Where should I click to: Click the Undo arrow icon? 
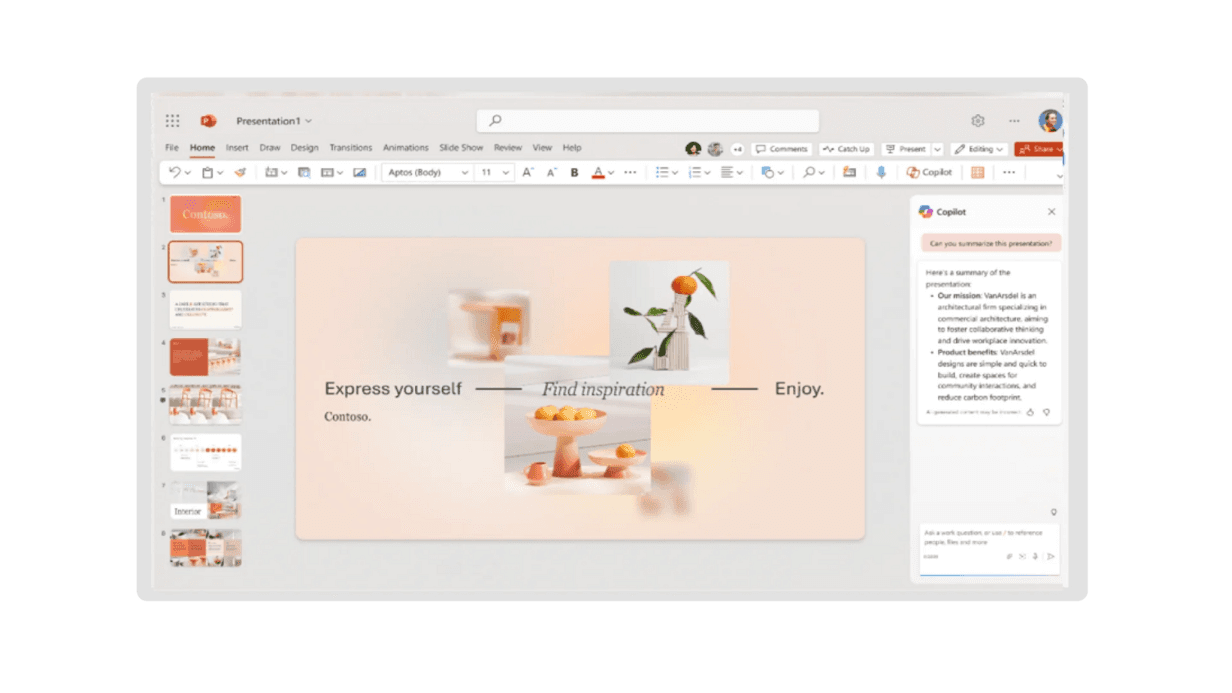[x=175, y=173]
